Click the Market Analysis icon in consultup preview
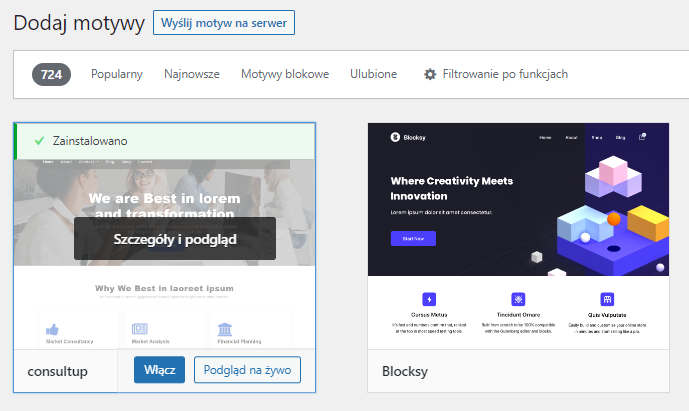Screen dimensions: 689x411 tap(139, 329)
